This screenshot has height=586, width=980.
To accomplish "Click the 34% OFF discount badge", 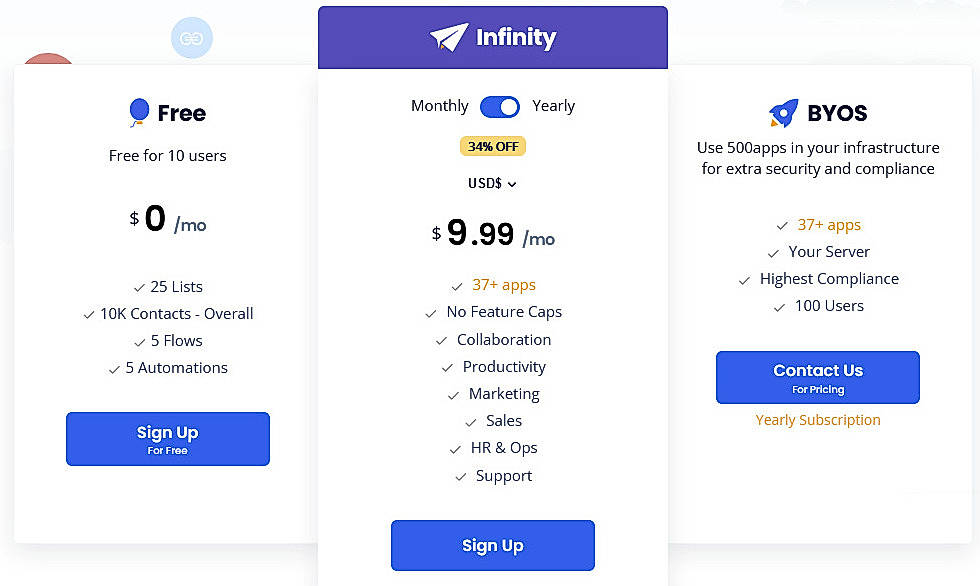I will (492, 146).
